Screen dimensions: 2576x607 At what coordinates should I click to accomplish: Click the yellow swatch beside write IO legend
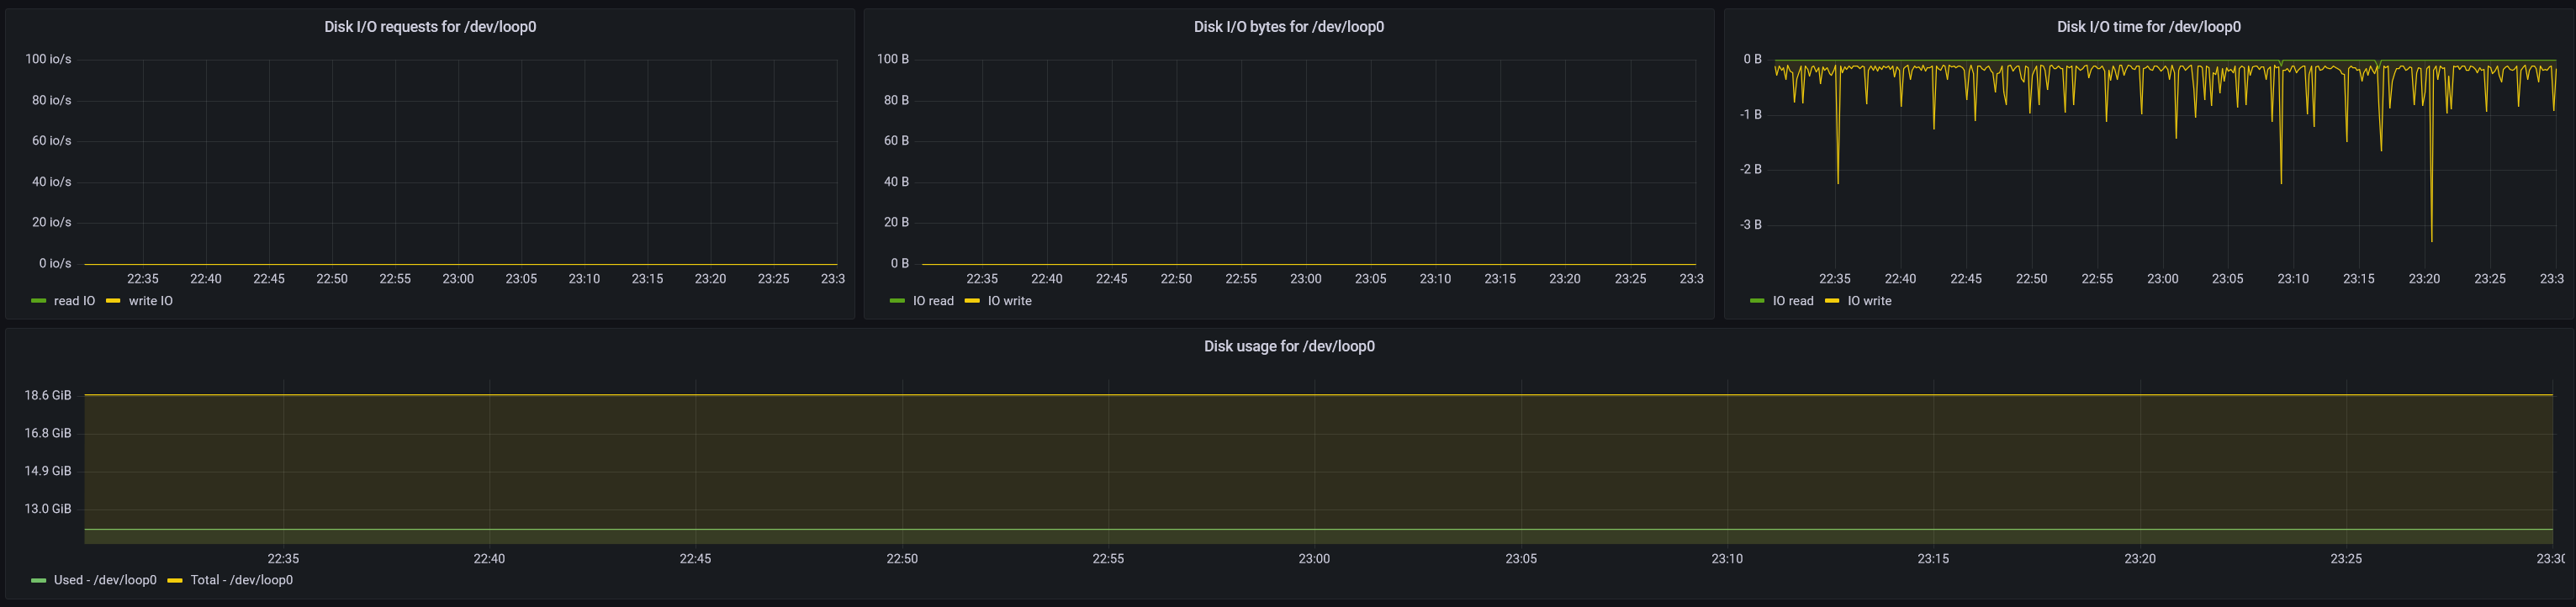pyautogui.click(x=113, y=301)
